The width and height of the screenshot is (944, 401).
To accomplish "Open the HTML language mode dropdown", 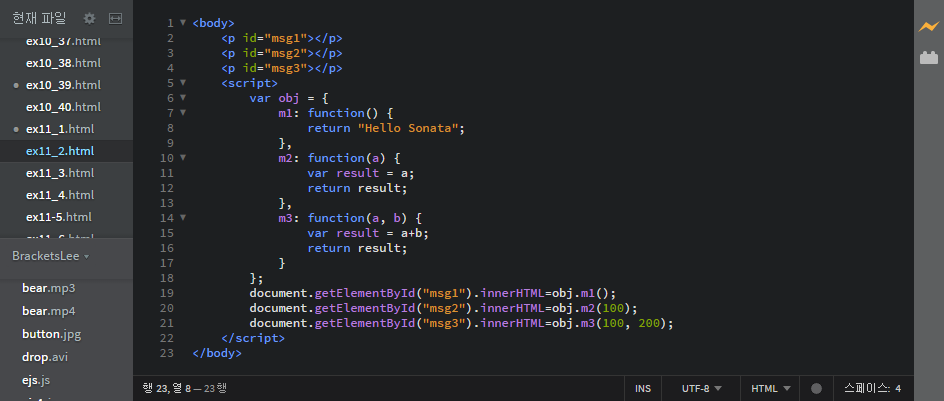I will click(771, 388).
